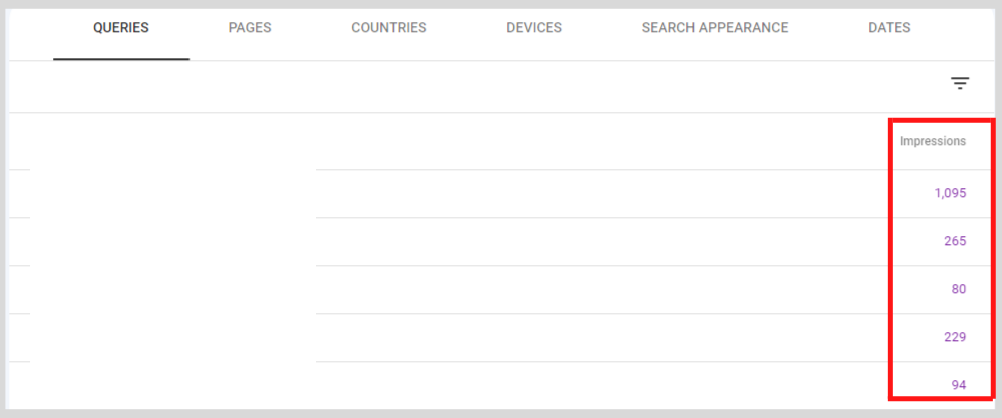This screenshot has width=1002, height=418.
Task: Open the filter rows icon
Action: (x=960, y=83)
